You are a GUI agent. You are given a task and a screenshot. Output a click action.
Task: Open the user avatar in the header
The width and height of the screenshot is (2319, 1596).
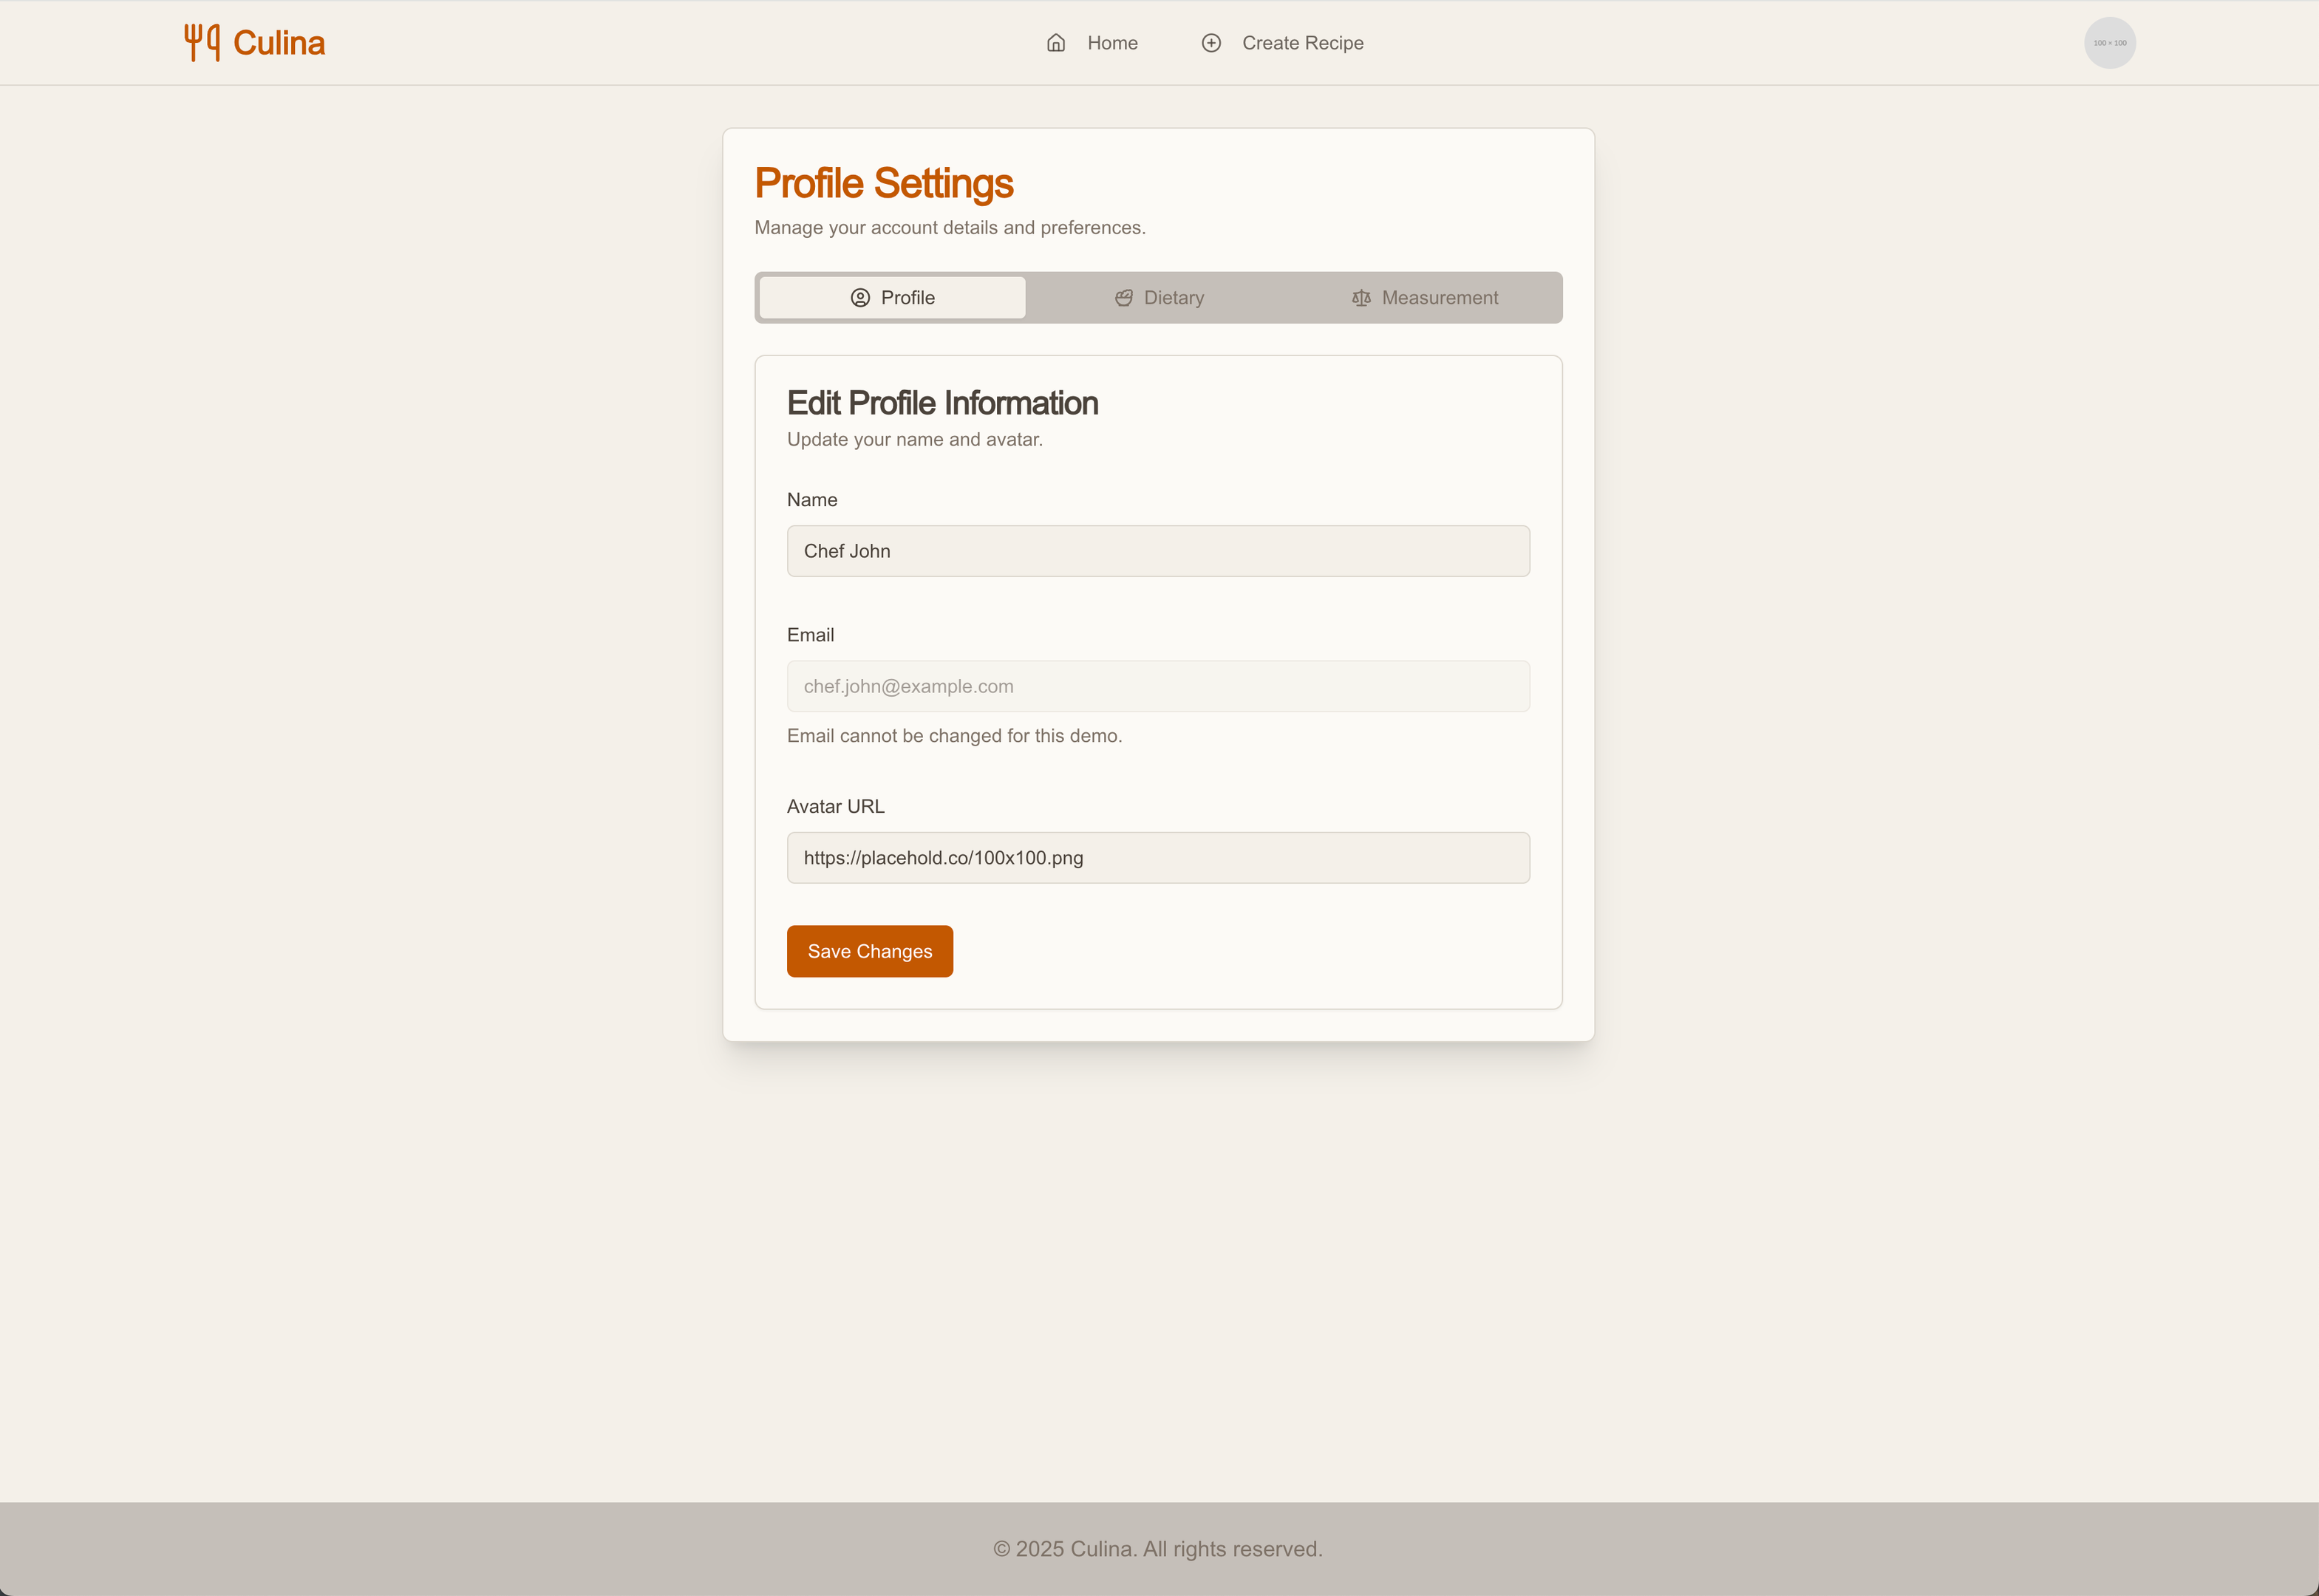pyautogui.click(x=2109, y=43)
